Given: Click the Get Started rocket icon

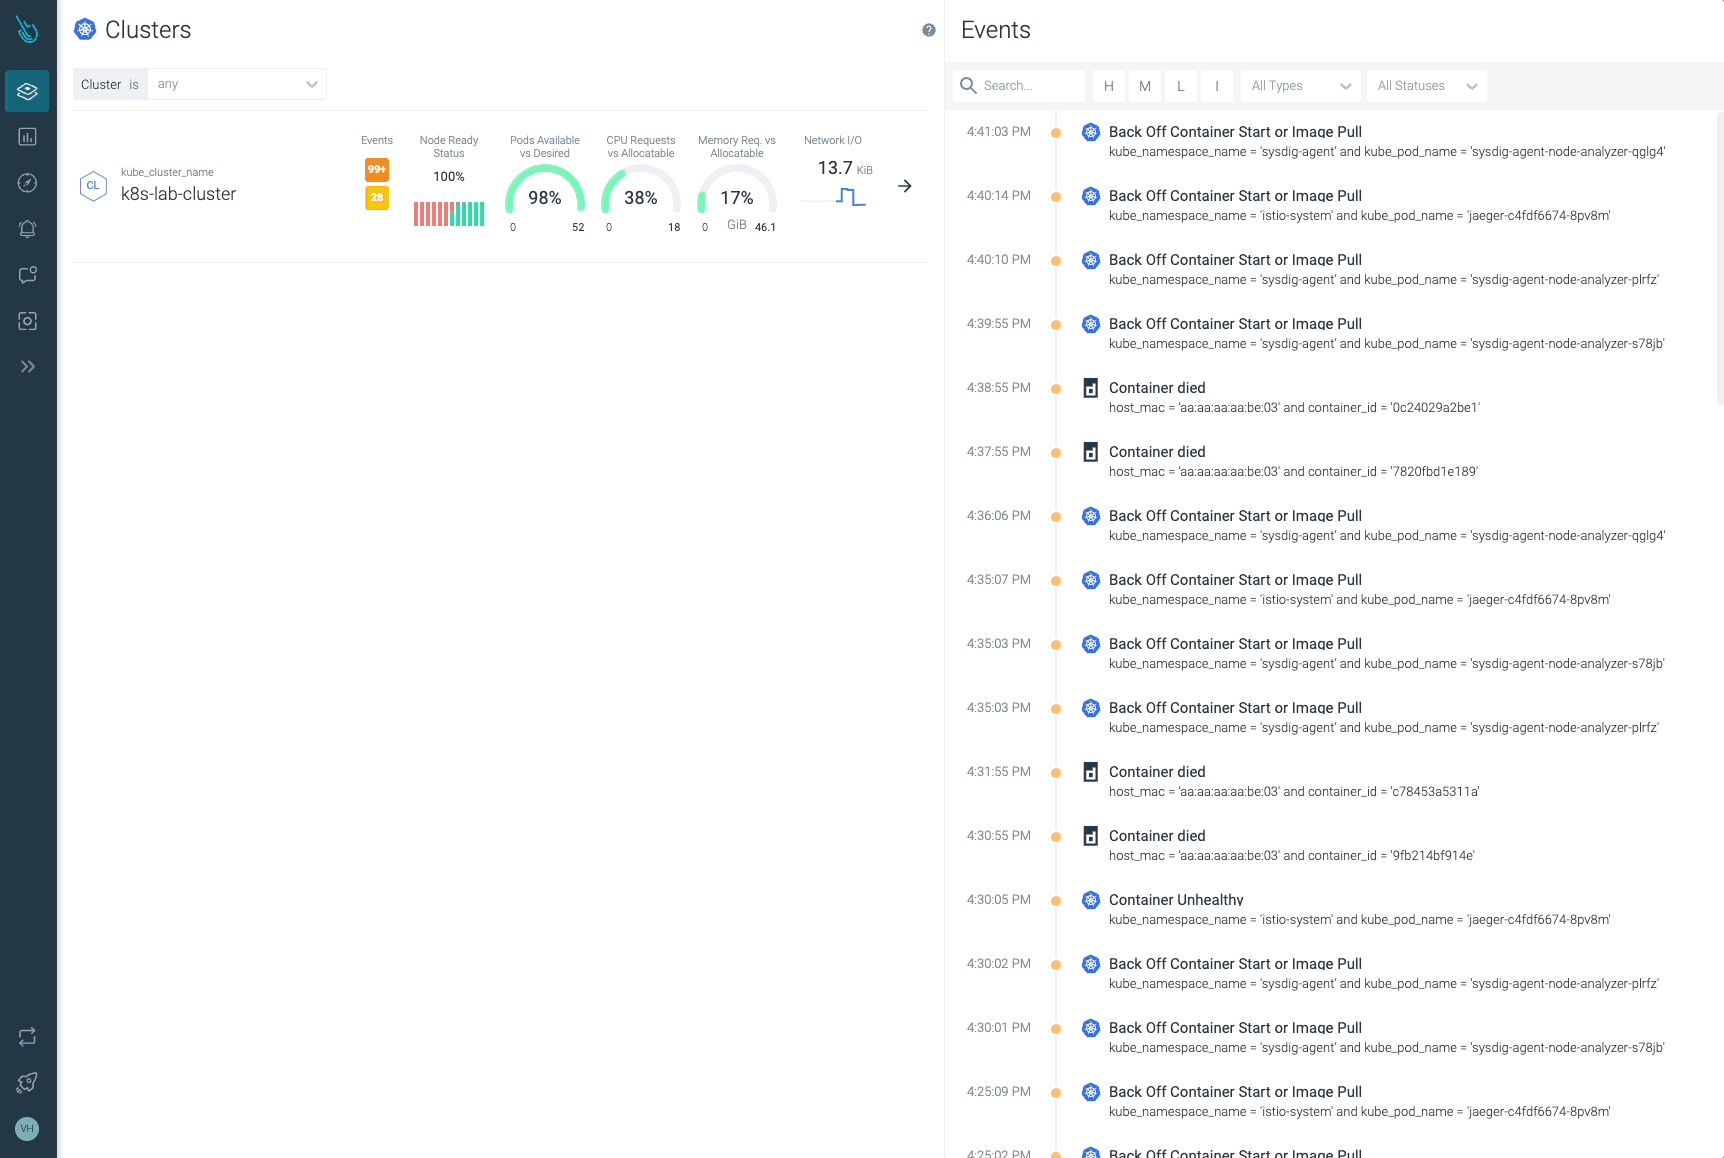Looking at the screenshot, I should pyautogui.click(x=27, y=1083).
